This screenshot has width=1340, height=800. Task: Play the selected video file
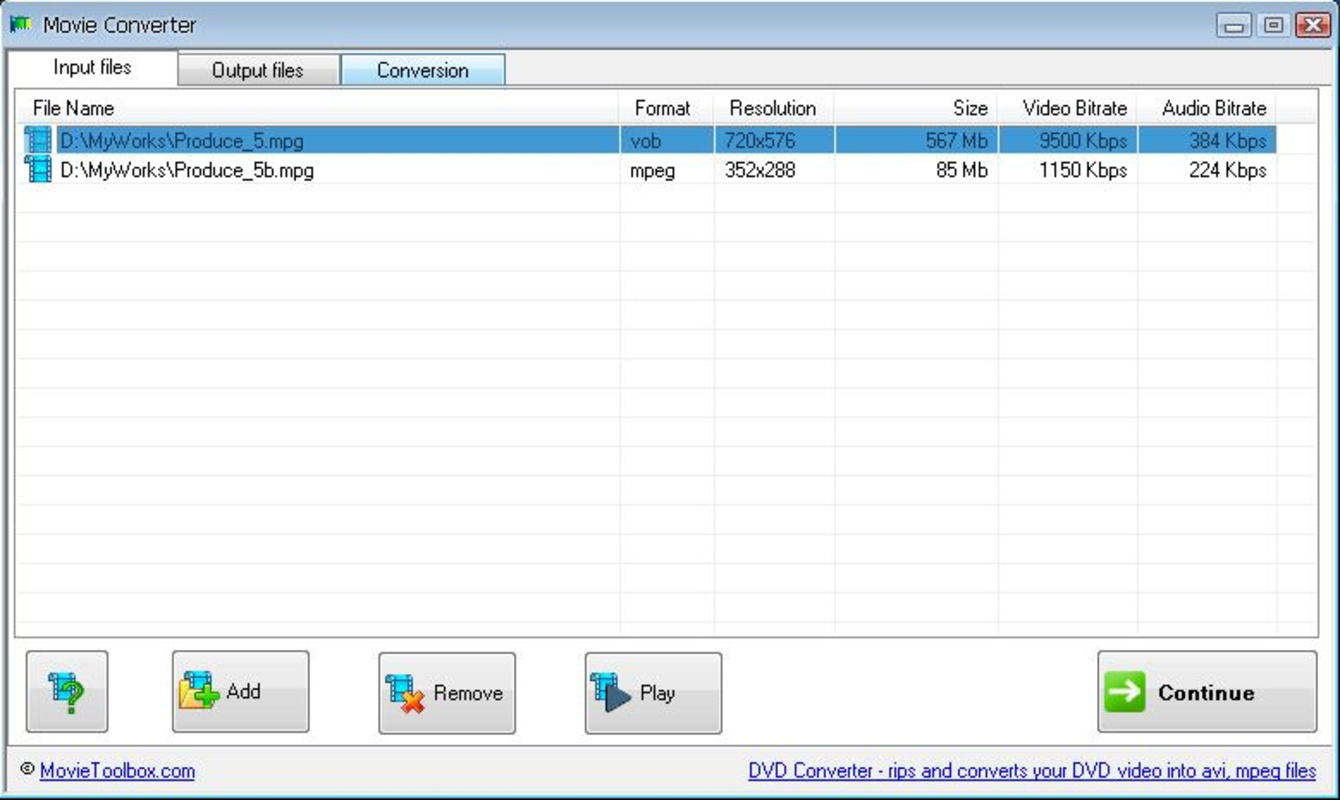(653, 693)
